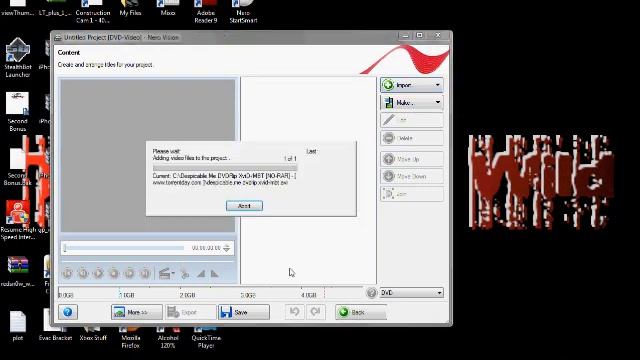Viewport: 640px width, 360px height.
Task: Save the project with the Save button
Action: [244, 312]
